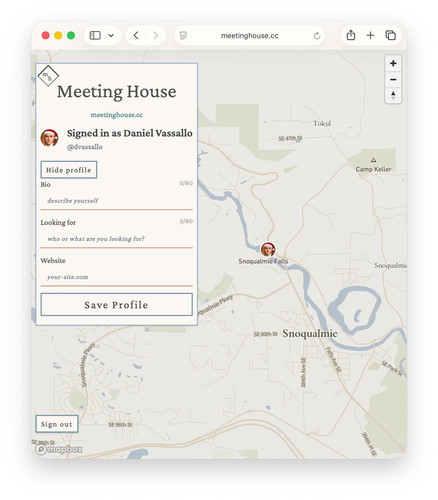Click the Camp Keller map label

tap(373, 169)
